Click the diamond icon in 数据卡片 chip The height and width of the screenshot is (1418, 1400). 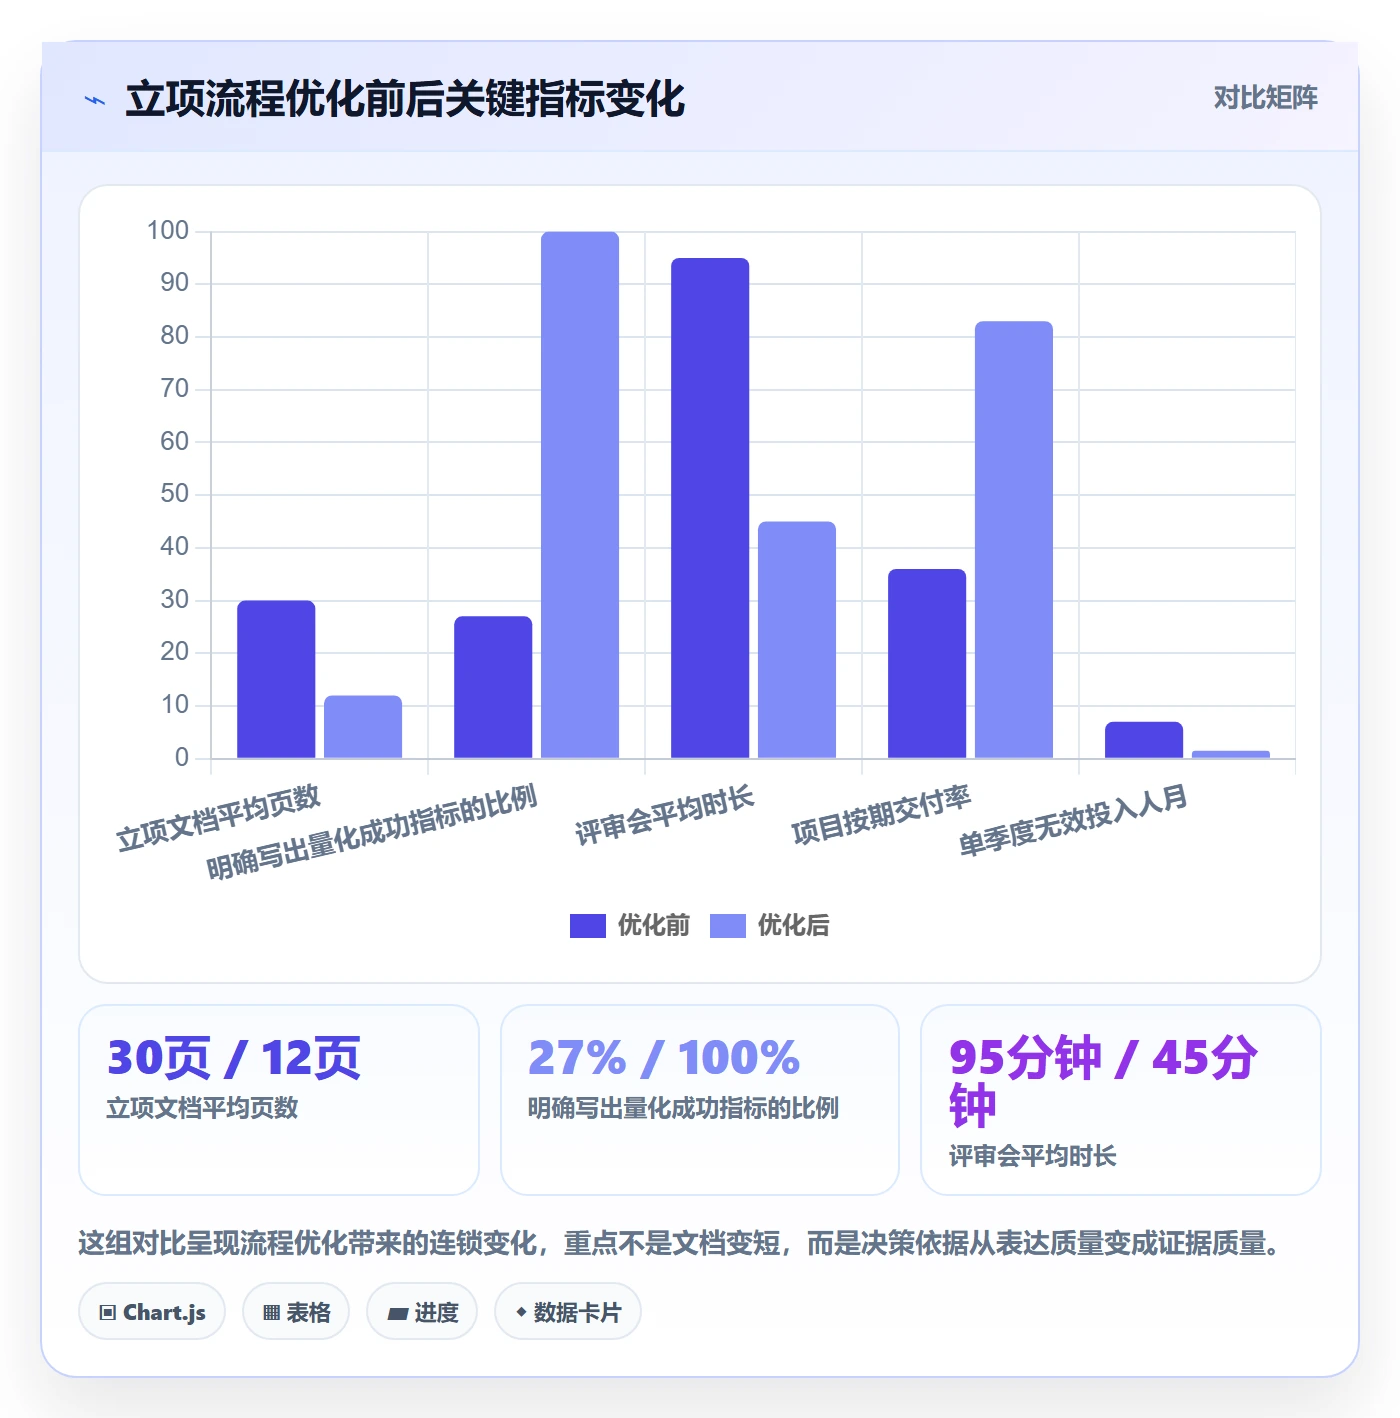point(521,1311)
